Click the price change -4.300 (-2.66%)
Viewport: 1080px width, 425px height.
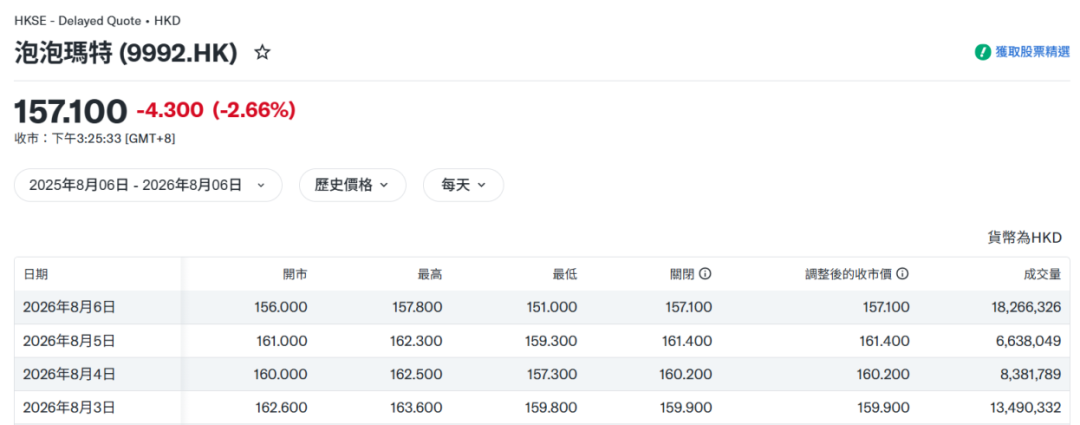(x=216, y=110)
